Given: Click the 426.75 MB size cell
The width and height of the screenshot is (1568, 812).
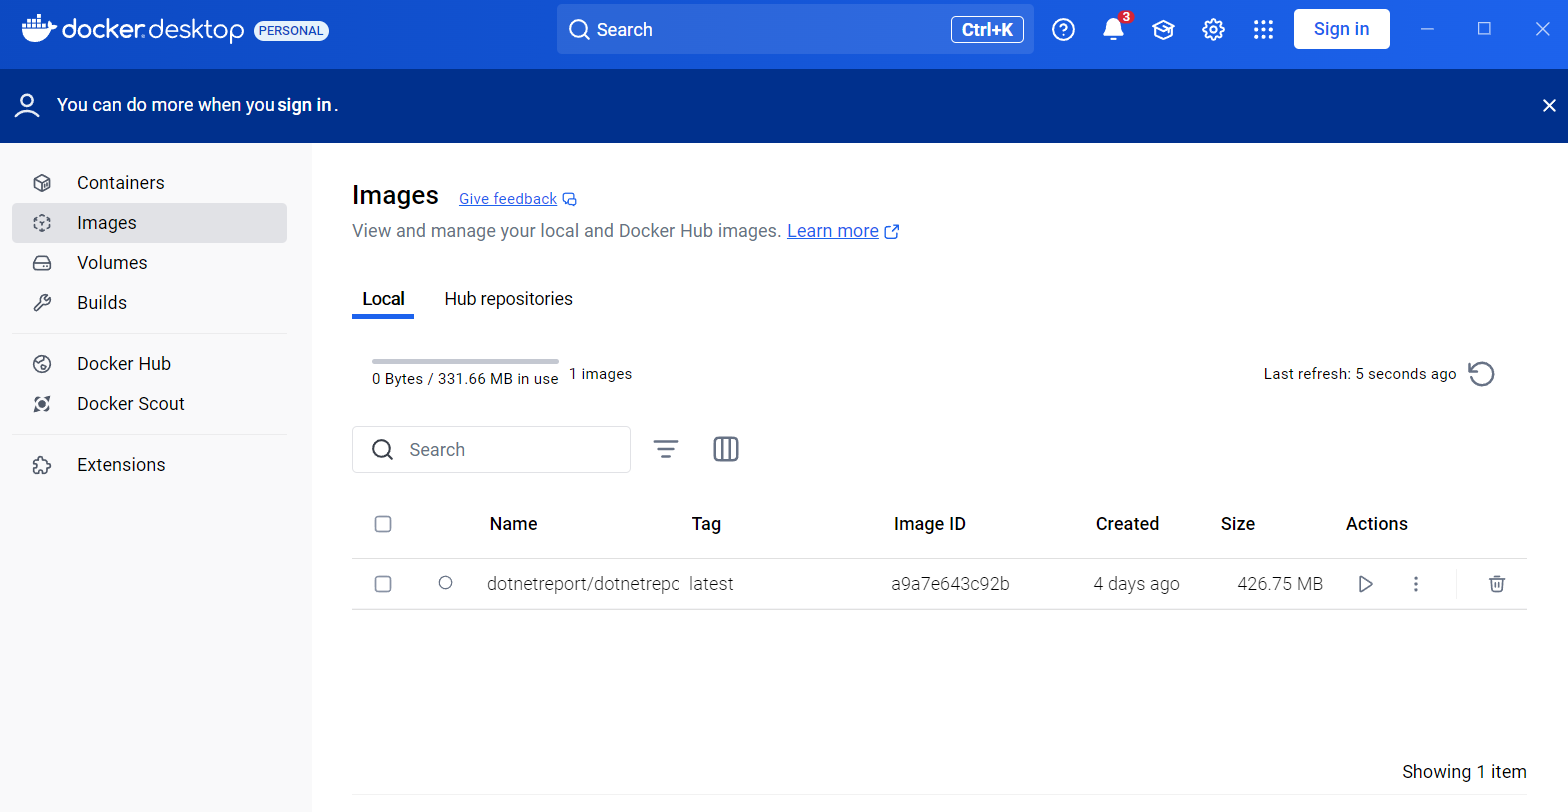Looking at the screenshot, I should coord(1280,584).
